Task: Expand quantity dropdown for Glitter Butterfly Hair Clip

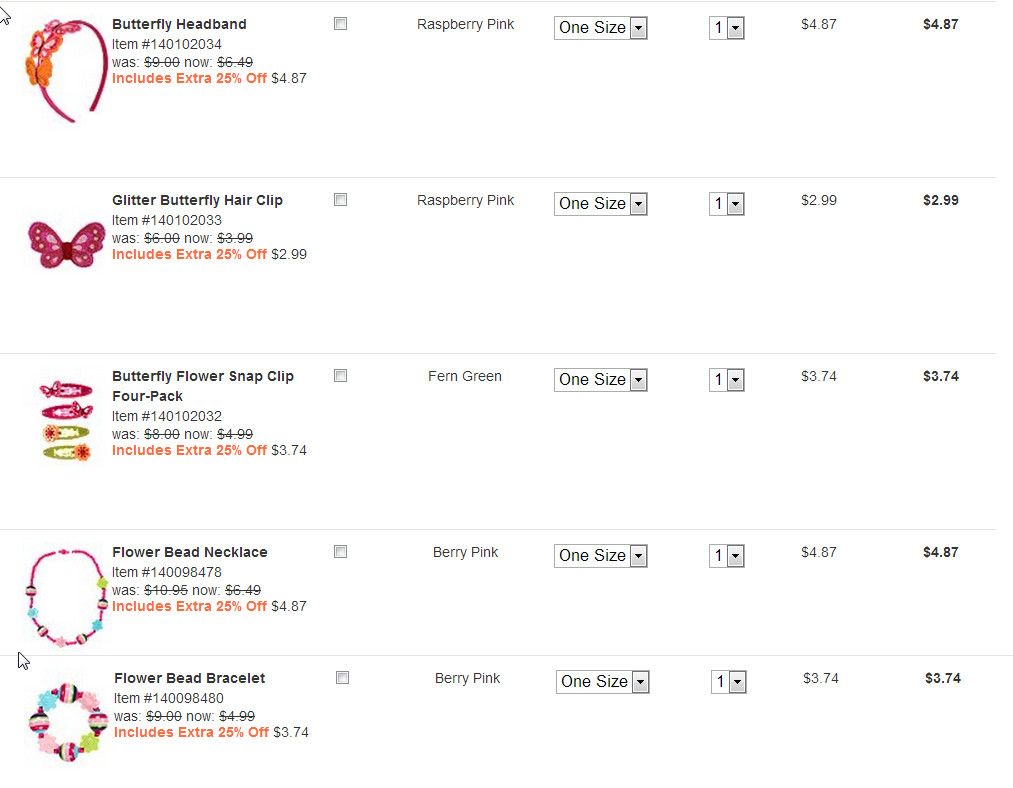Action: click(x=727, y=204)
